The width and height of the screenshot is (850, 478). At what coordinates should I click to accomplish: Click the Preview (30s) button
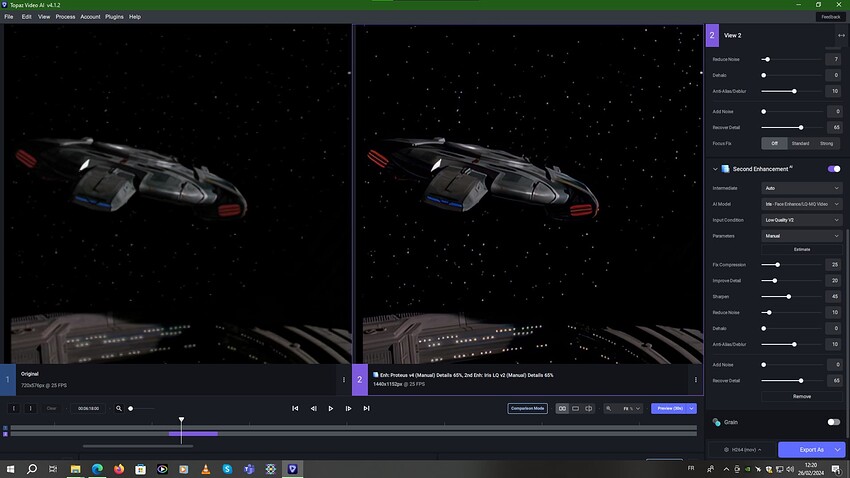(x=669, y=408)
